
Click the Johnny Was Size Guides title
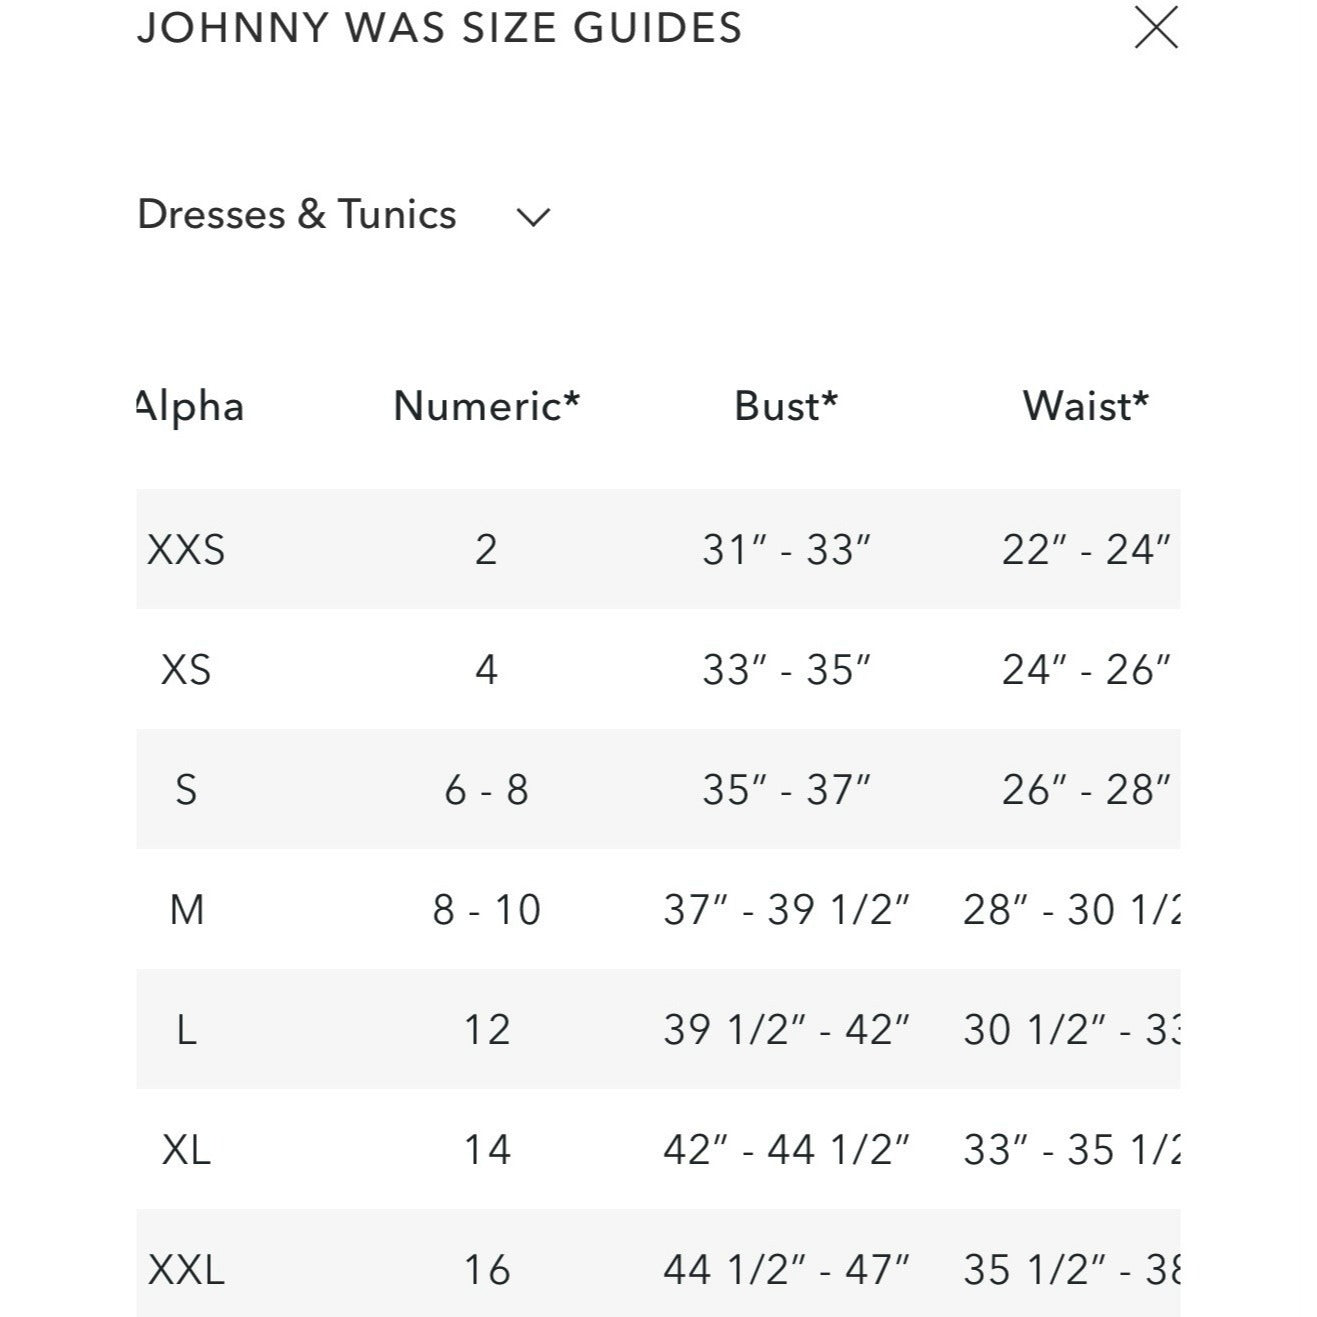coord(440,27)
